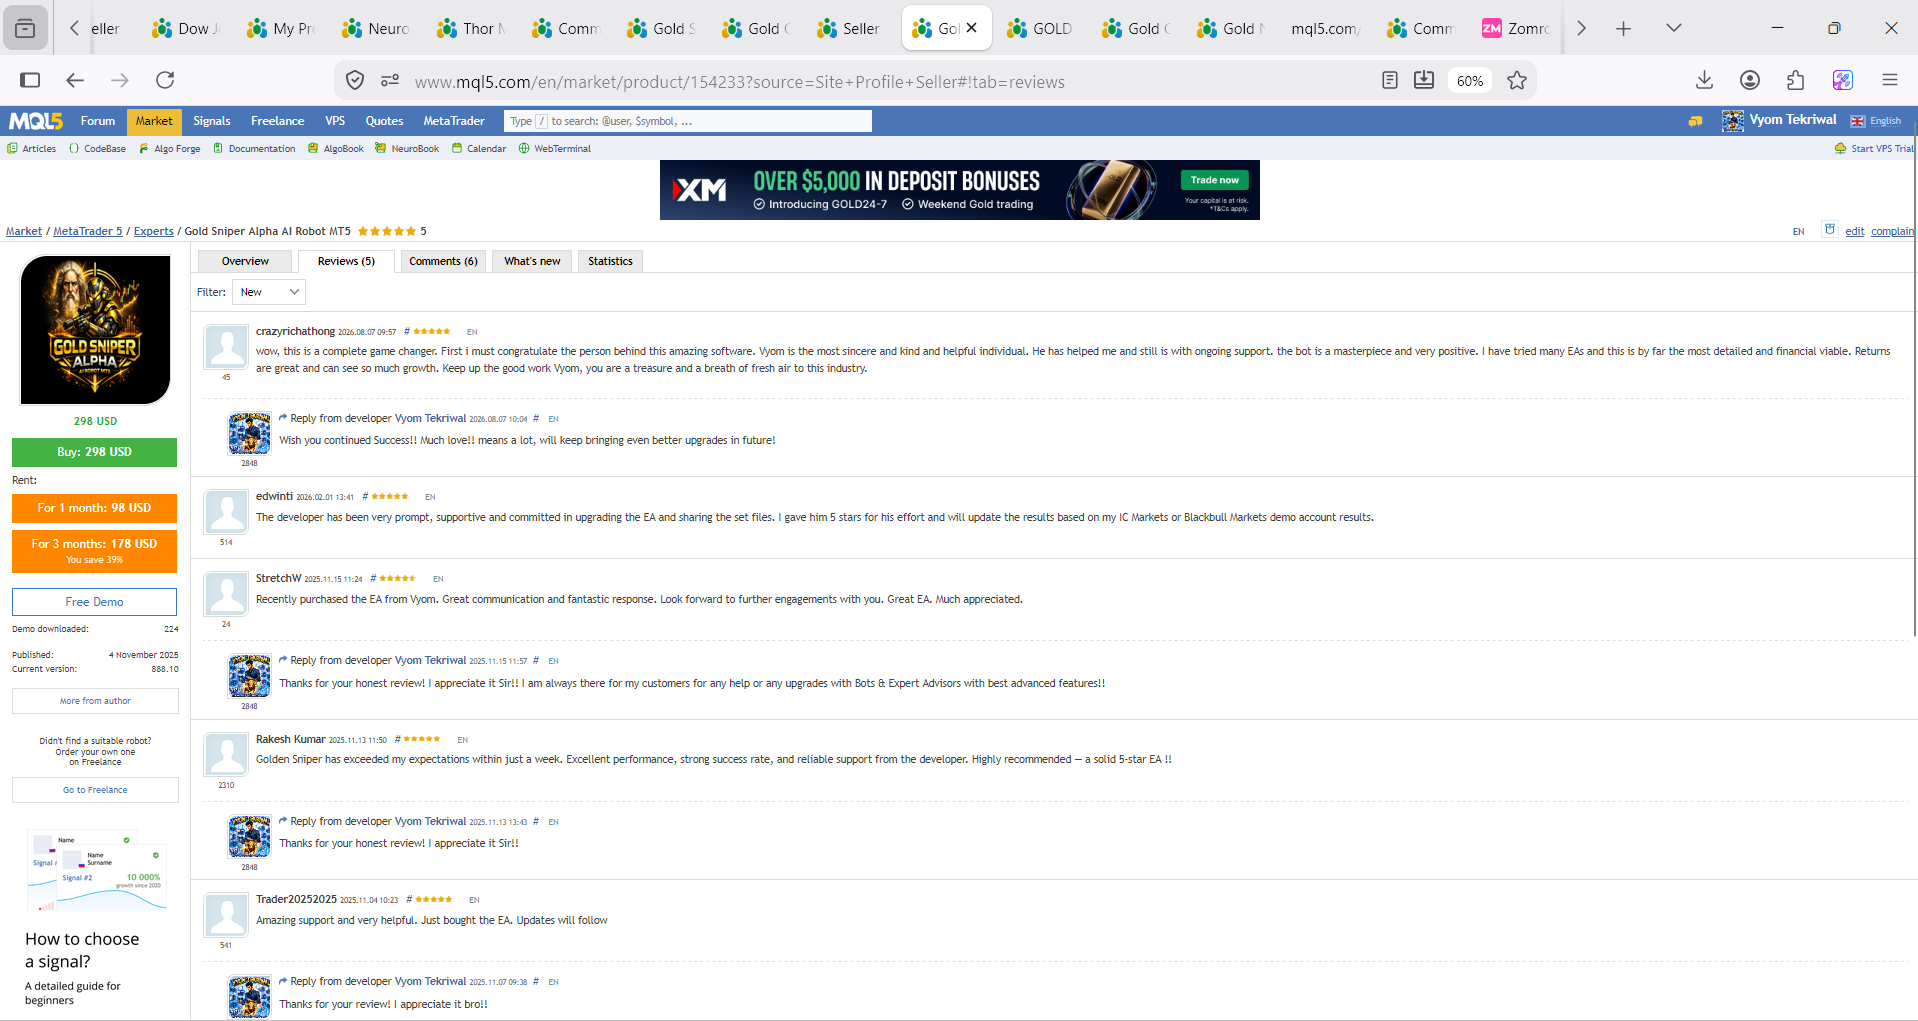Open the browser hamburger menu
The width and height of the screenshot is (1918, 1021).
pos(1889,80)
